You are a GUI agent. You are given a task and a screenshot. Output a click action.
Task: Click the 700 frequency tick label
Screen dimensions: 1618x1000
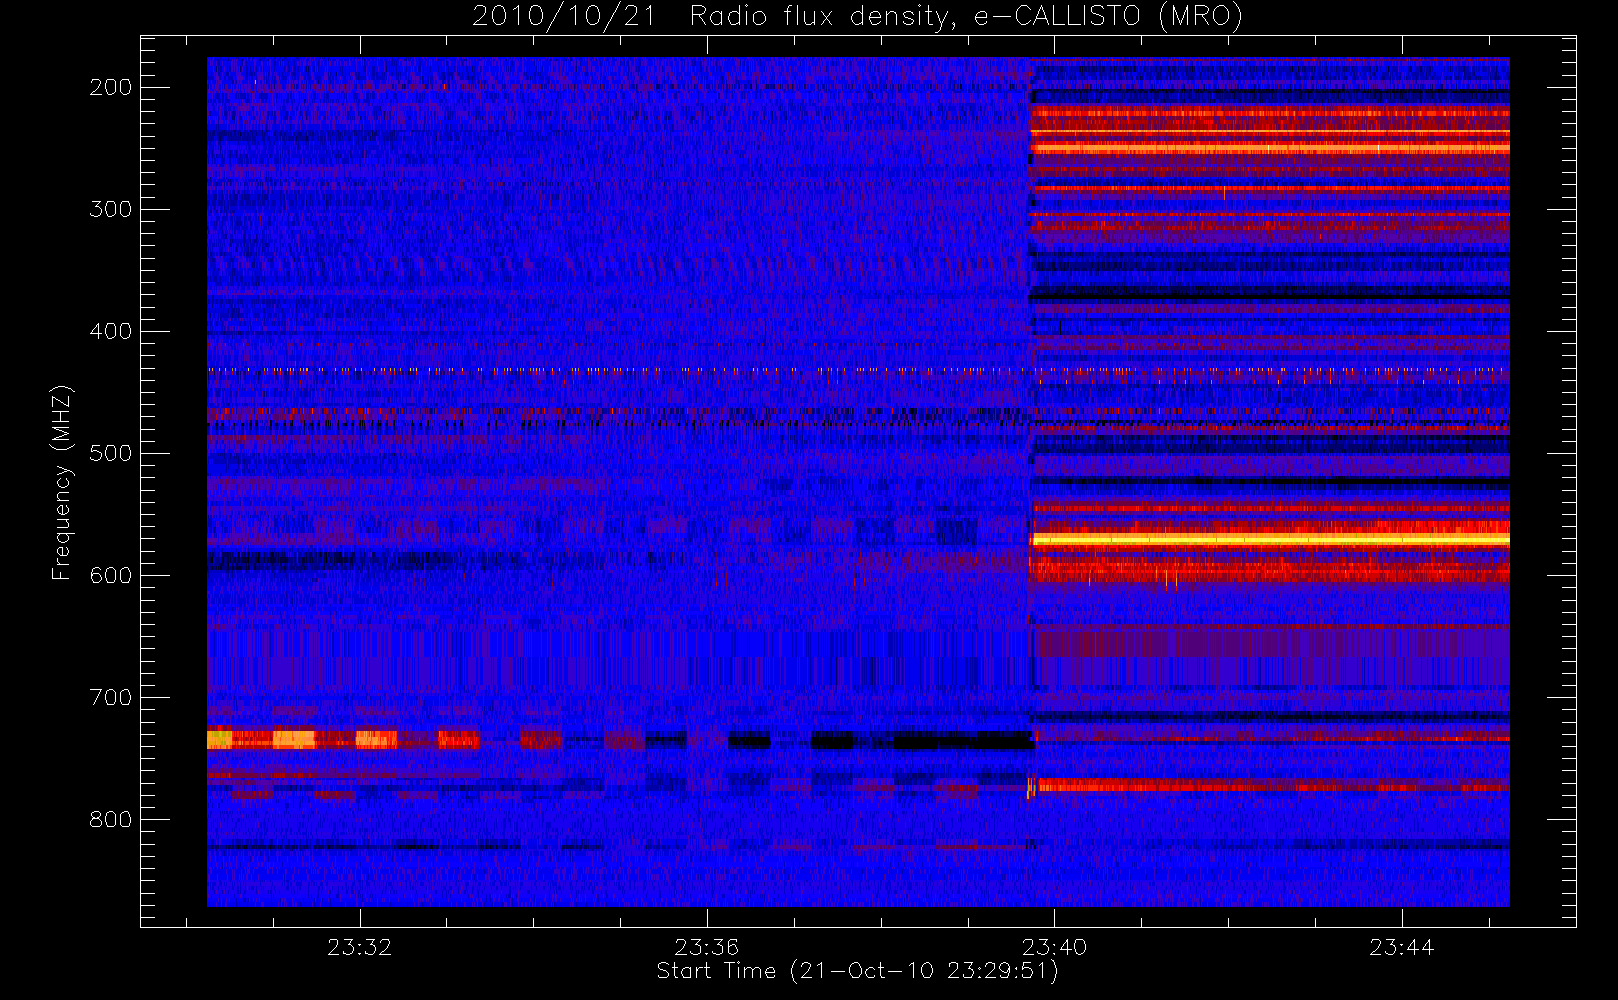pyautogui.click(x=111, y=697)
